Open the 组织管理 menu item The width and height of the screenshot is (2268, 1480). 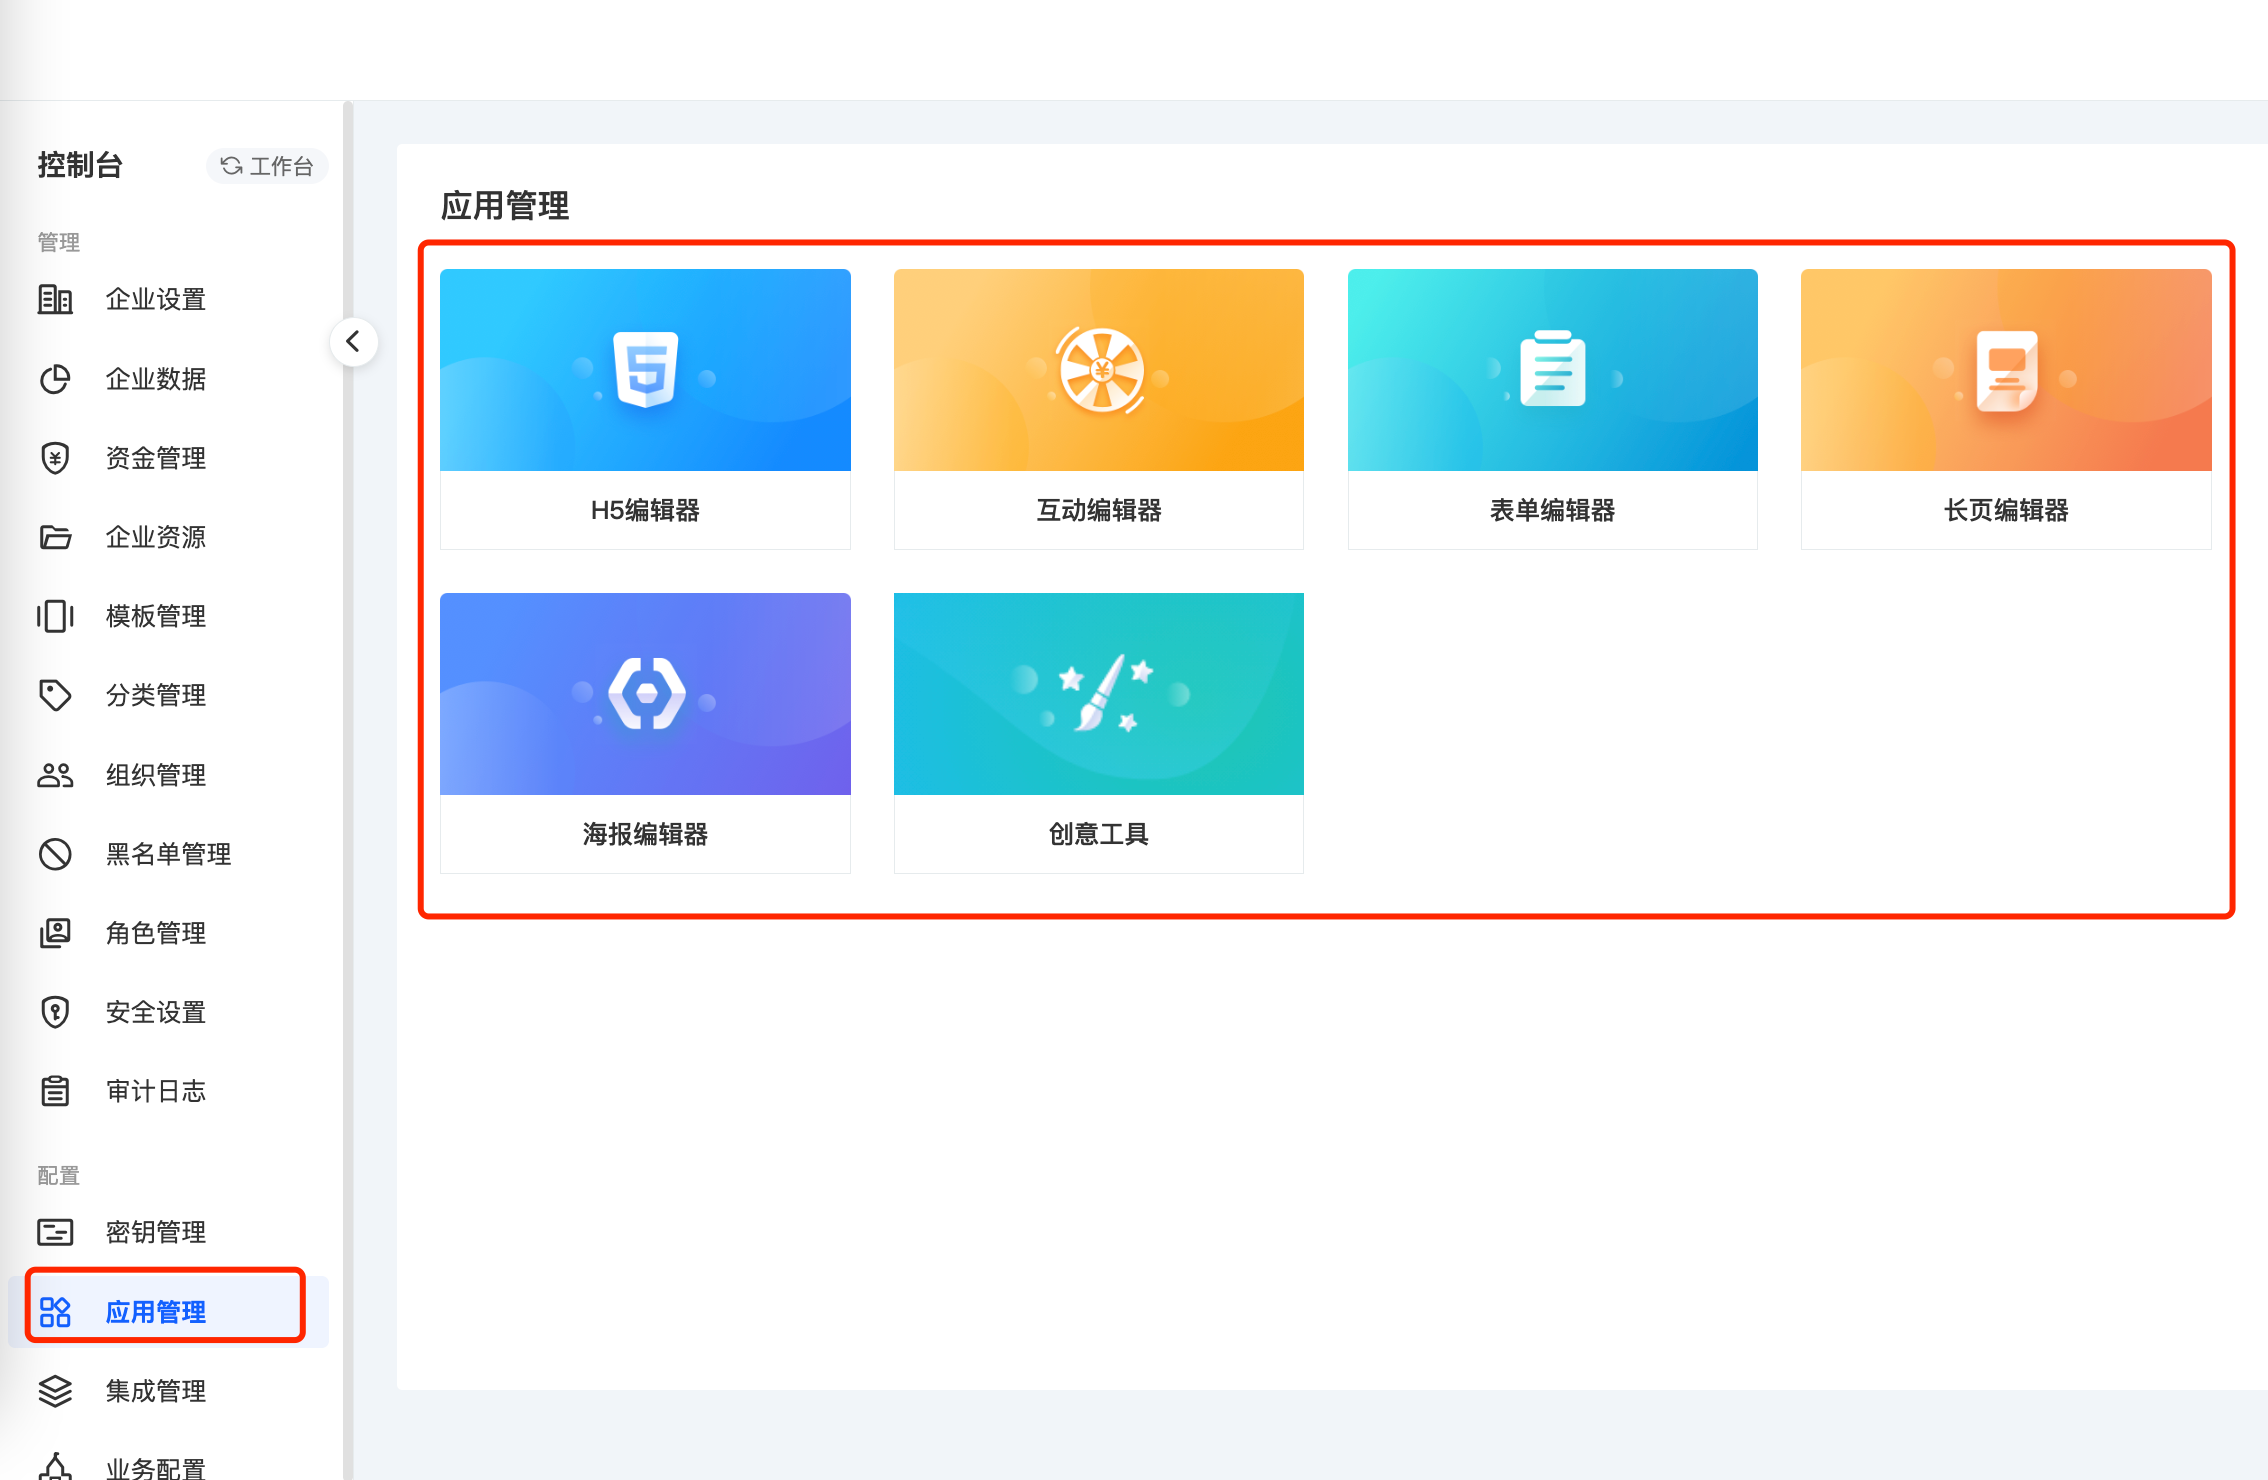point(156,775)
